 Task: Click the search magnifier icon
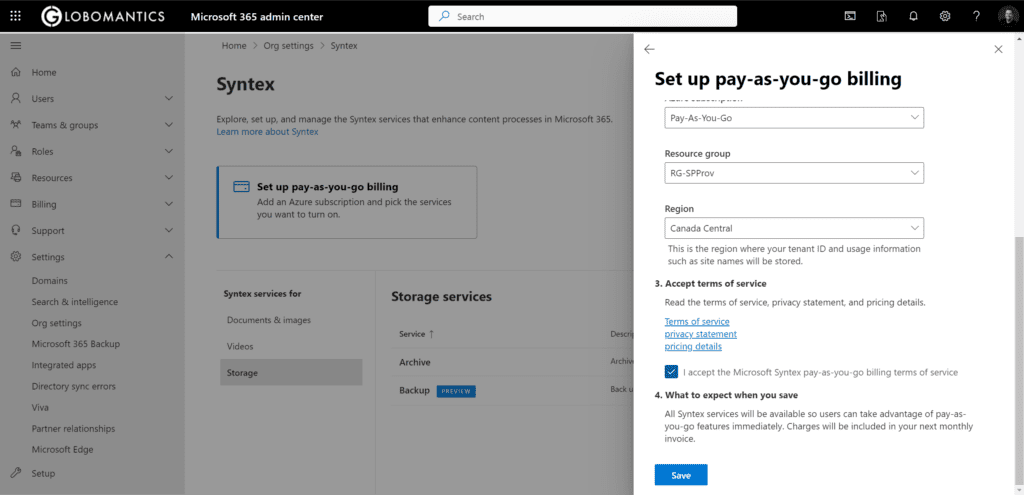point(444,16)
